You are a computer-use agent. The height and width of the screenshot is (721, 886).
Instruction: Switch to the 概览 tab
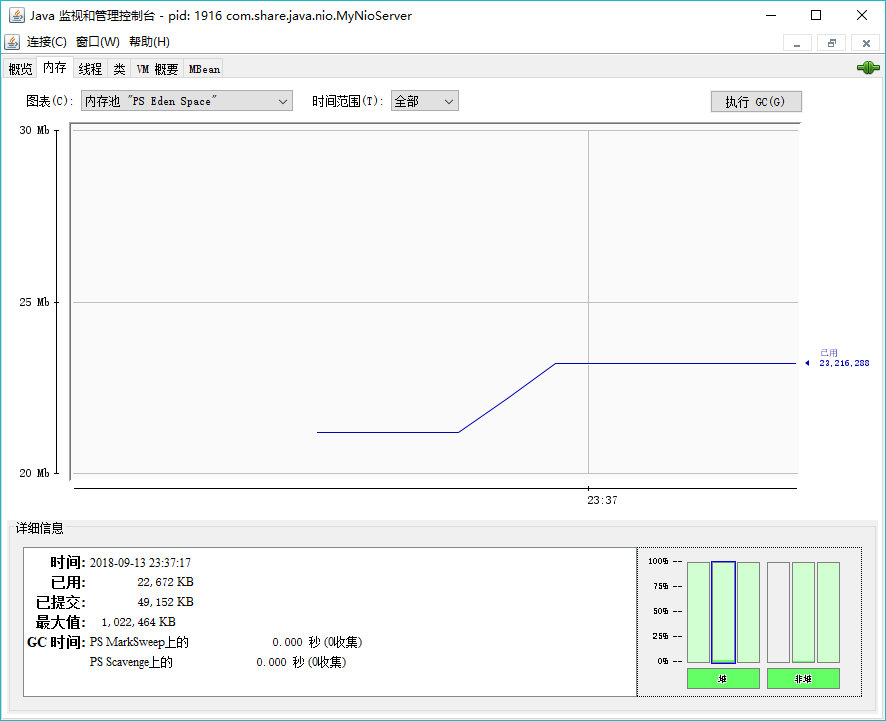point(20,69)
